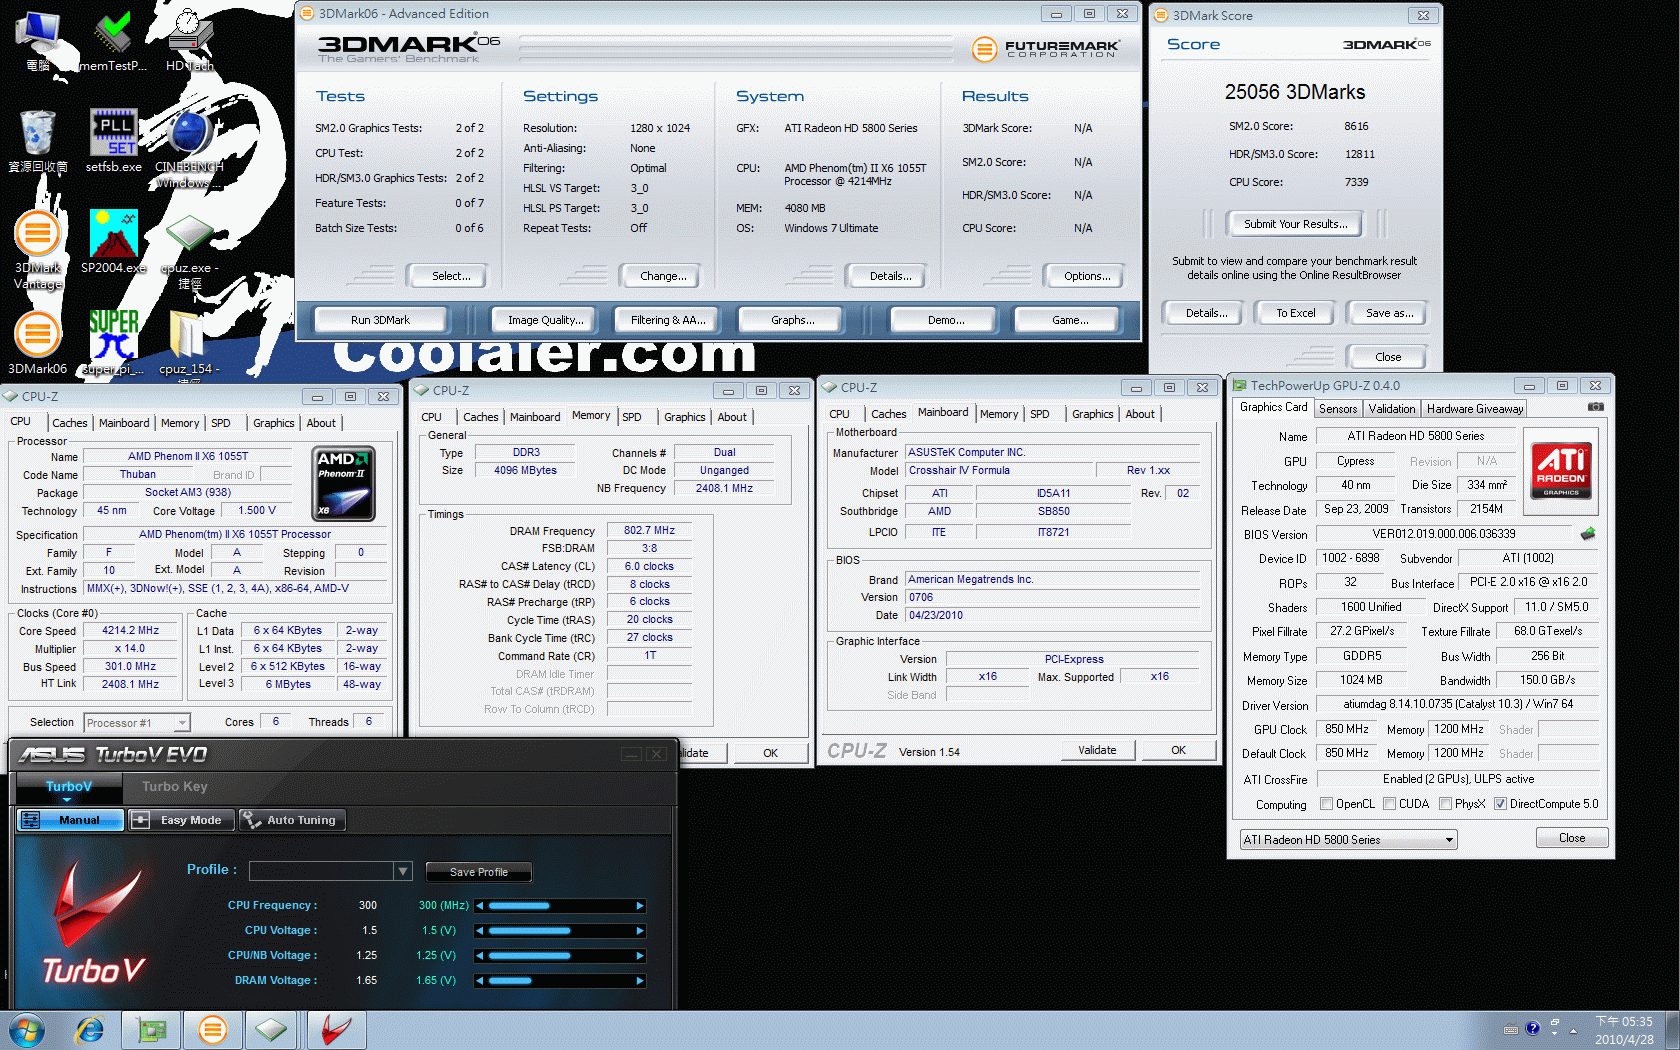1680x1050 pixels.
Task: Toggle the DirectCompute 5.0 checkbox
Action: tap(1500, 804)
